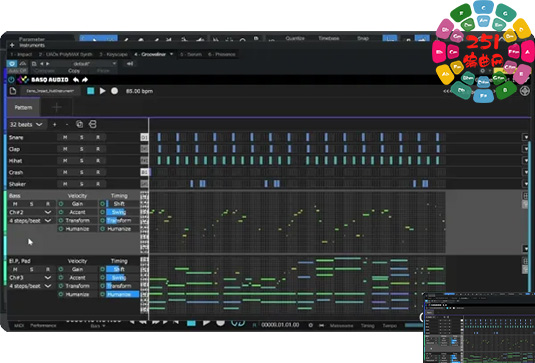Adjust E.P. Pad Timing Shift slider

[x=122, y=269]
